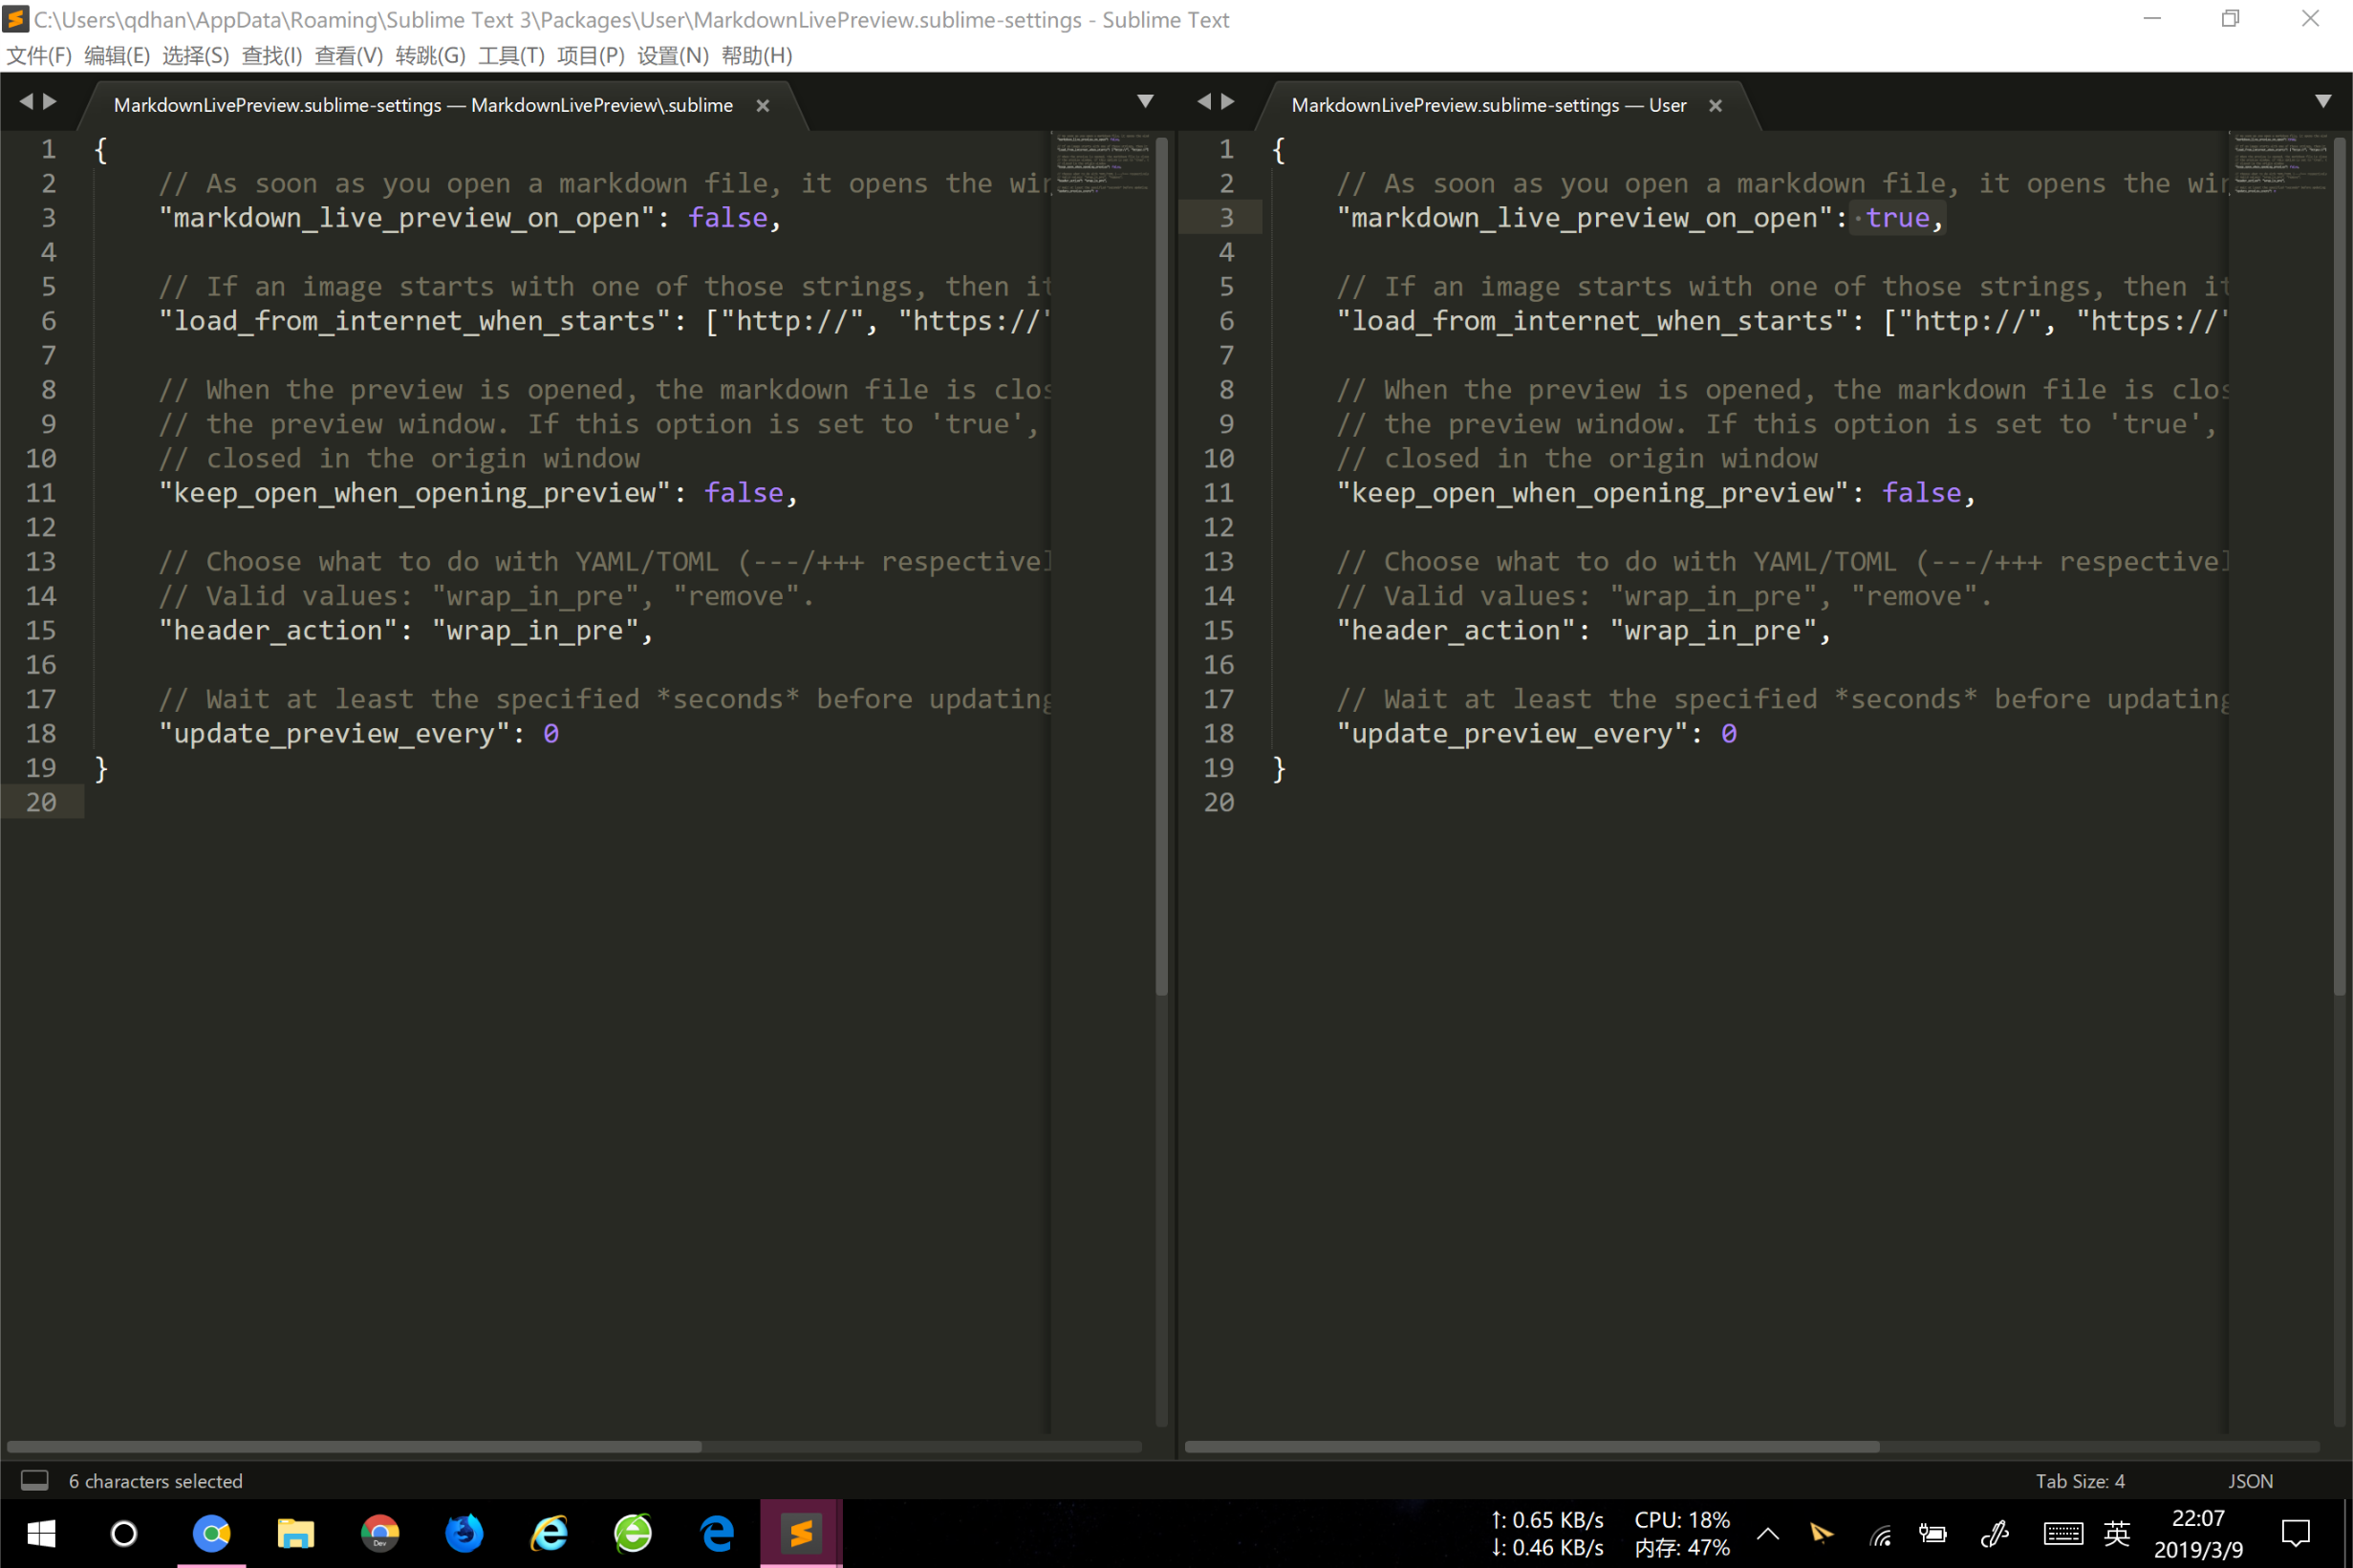
Task: Open right pane tab list dropdown
Action: (x=2324, y=101)
